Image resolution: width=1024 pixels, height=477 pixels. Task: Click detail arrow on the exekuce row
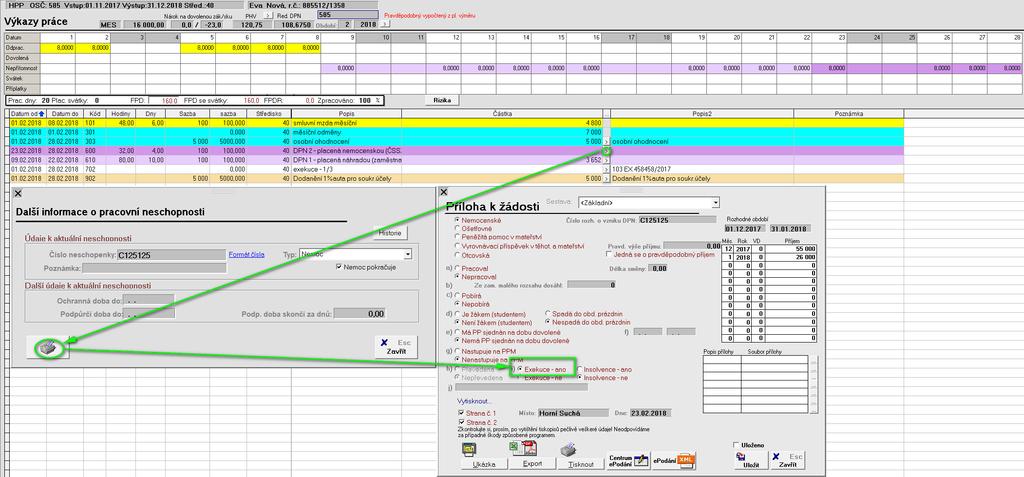(x=606, y=169)
